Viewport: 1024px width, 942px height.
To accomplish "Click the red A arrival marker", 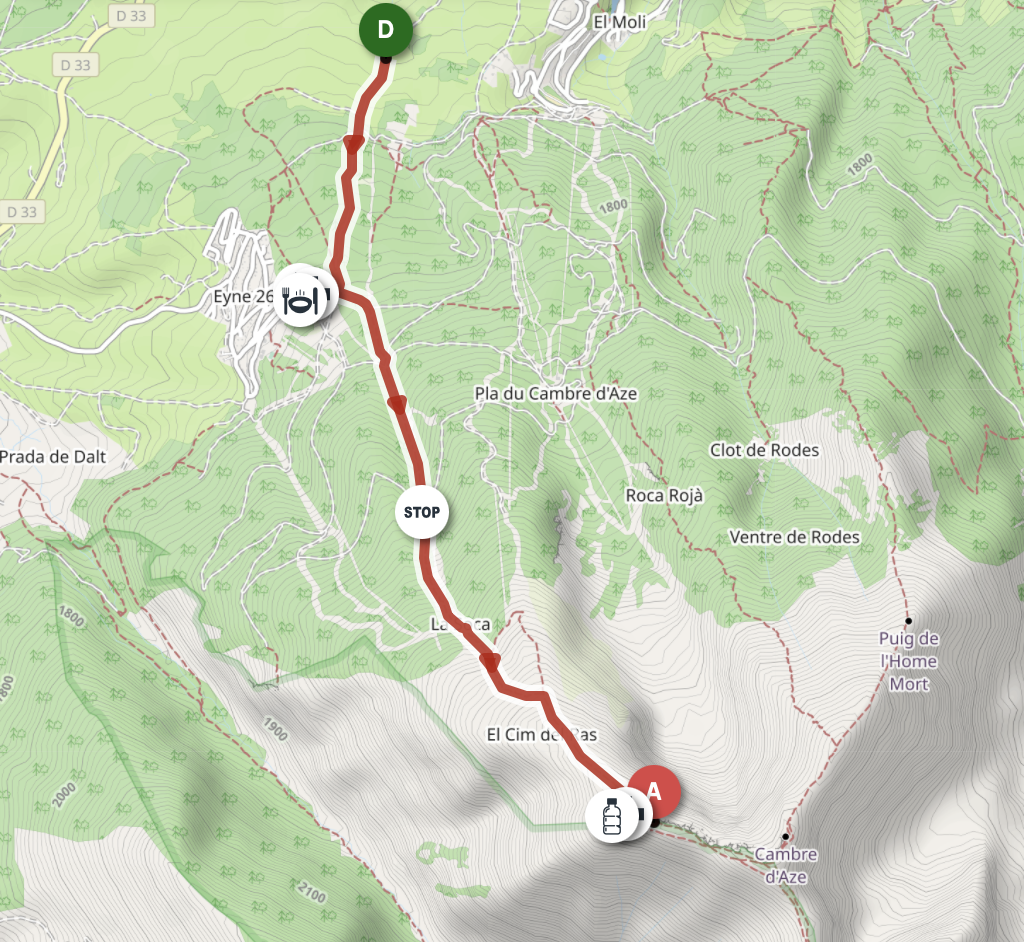I will pos(654,792).
